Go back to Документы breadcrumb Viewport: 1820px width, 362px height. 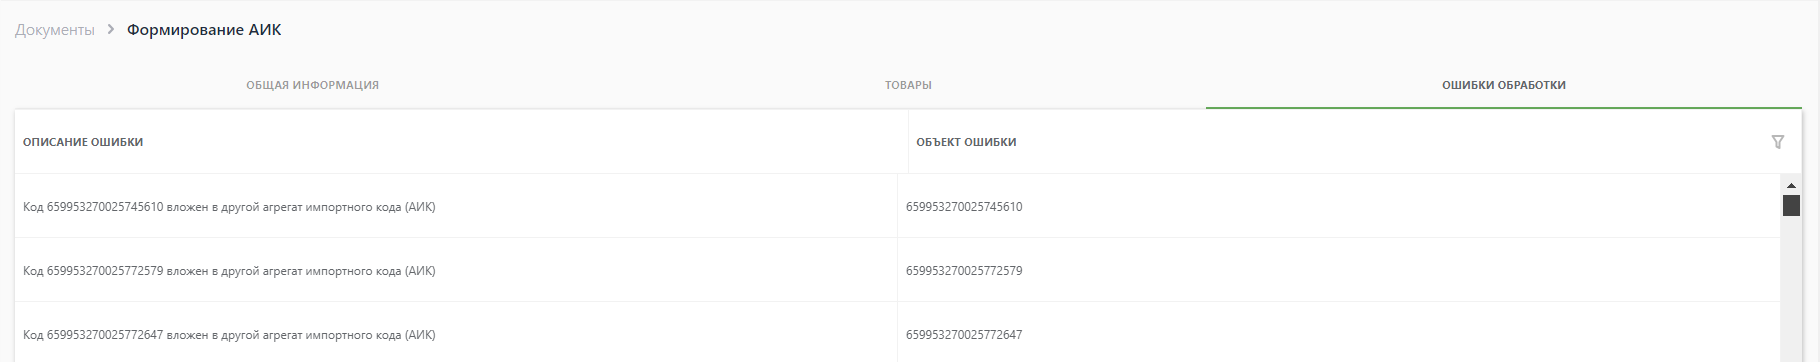pyautogui.click(x=55, y=30)
